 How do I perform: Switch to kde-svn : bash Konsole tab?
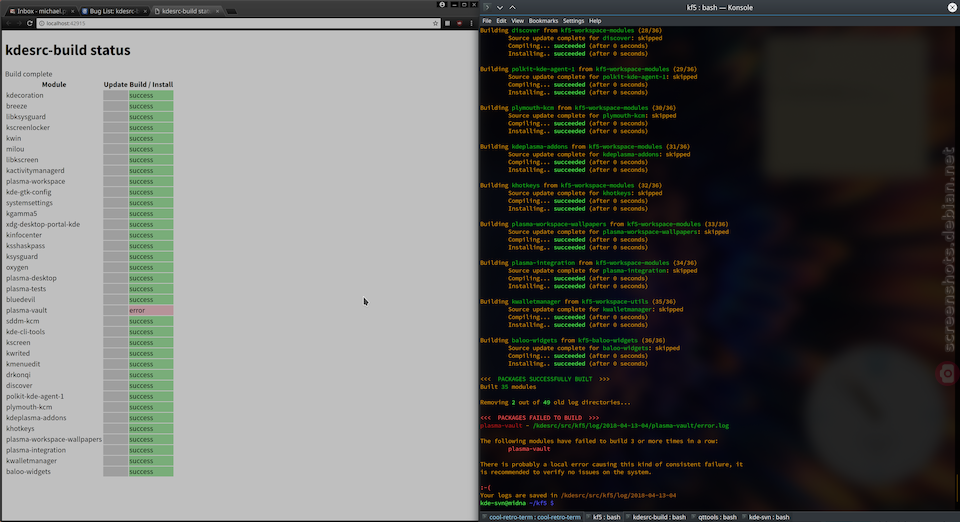(766, 517)
